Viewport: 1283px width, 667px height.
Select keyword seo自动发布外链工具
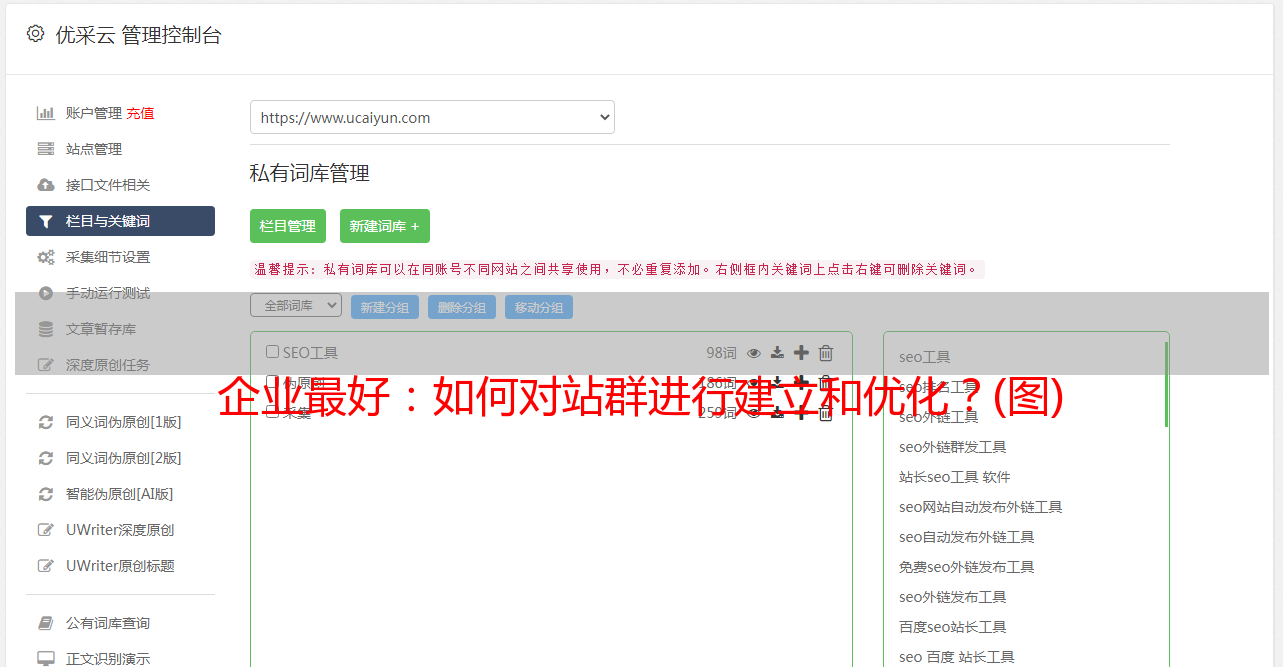point(967,537)
